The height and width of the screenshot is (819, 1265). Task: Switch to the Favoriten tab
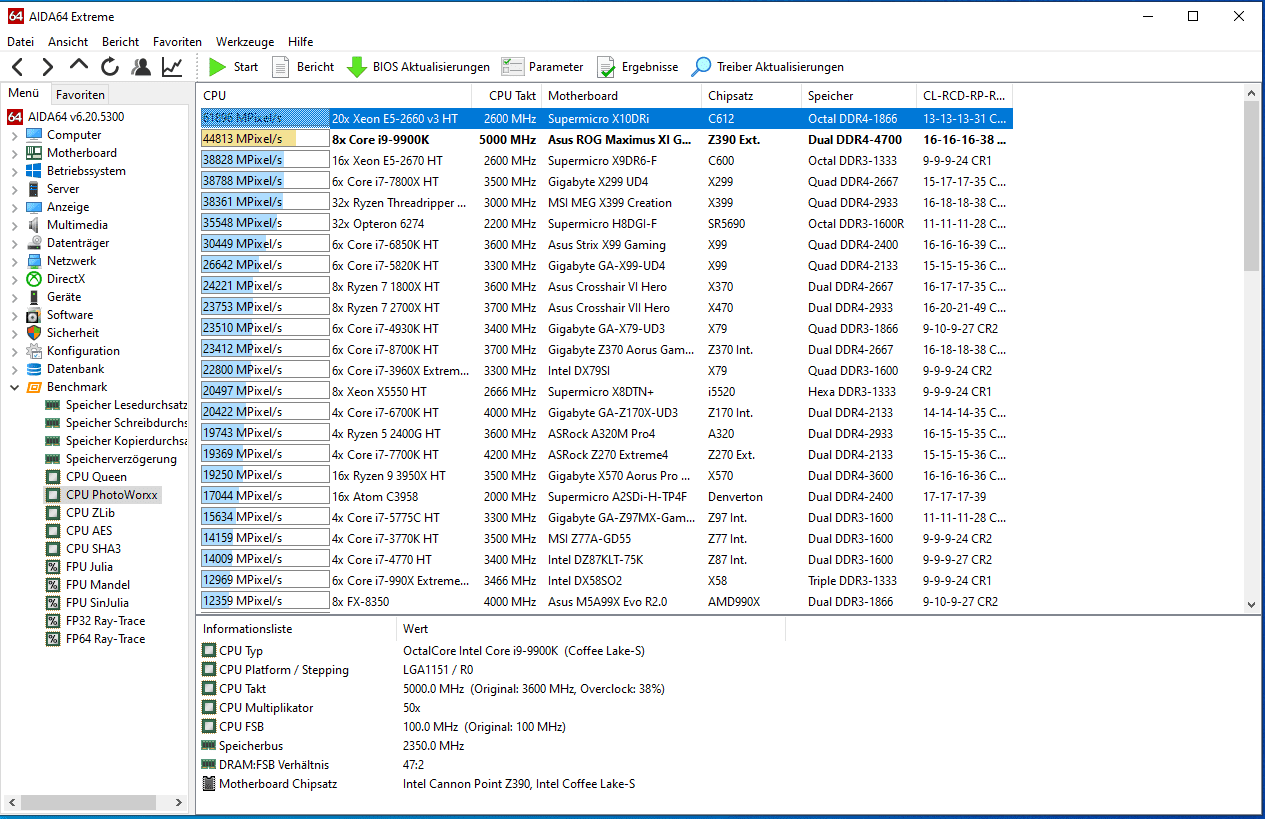coord(80,95)
